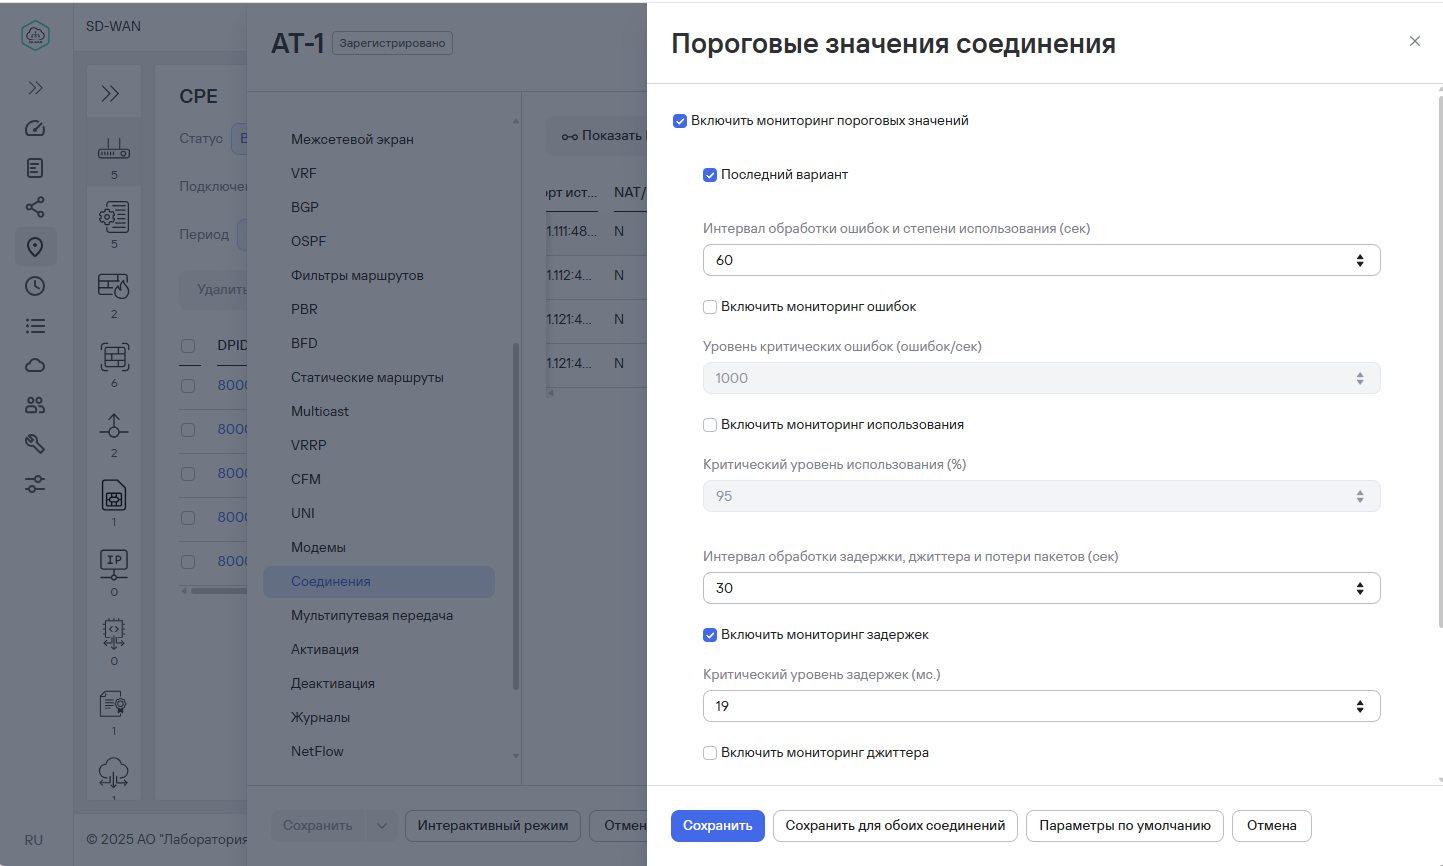
Task: Open the bulleted list sidebar icon
Action: click(35, 326)
